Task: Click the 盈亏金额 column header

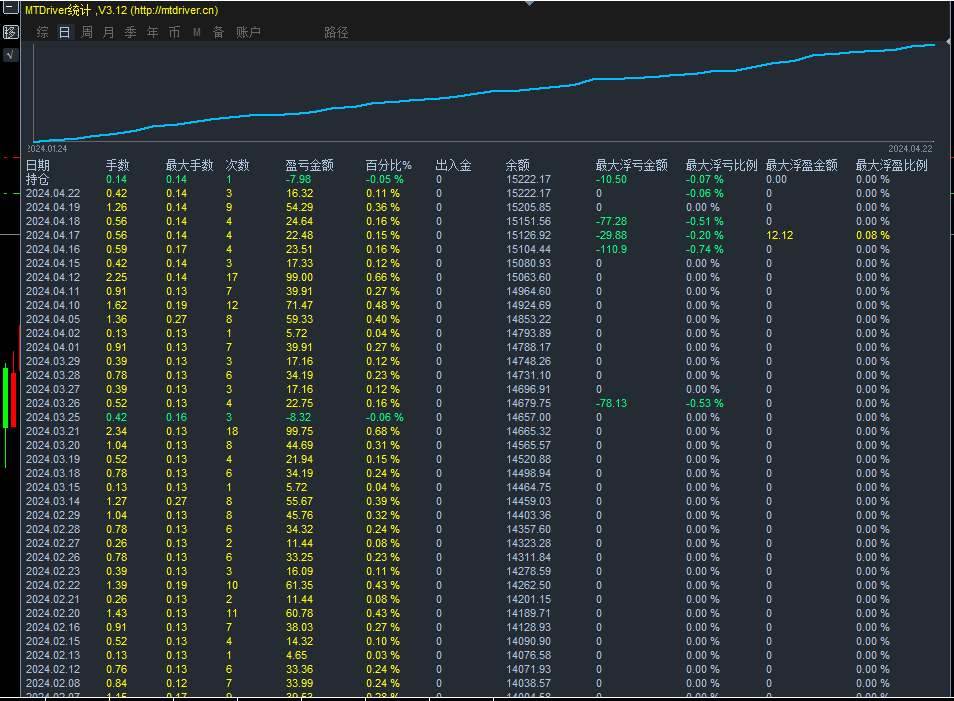Action: [310, 166]
